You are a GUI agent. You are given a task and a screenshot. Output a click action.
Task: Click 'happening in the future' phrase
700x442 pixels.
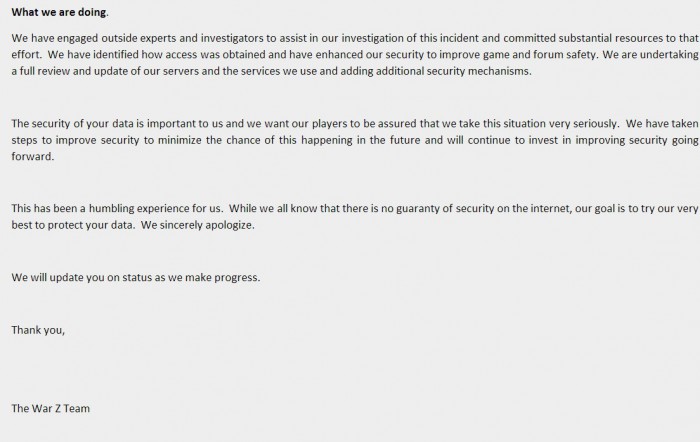click(361, 140)
